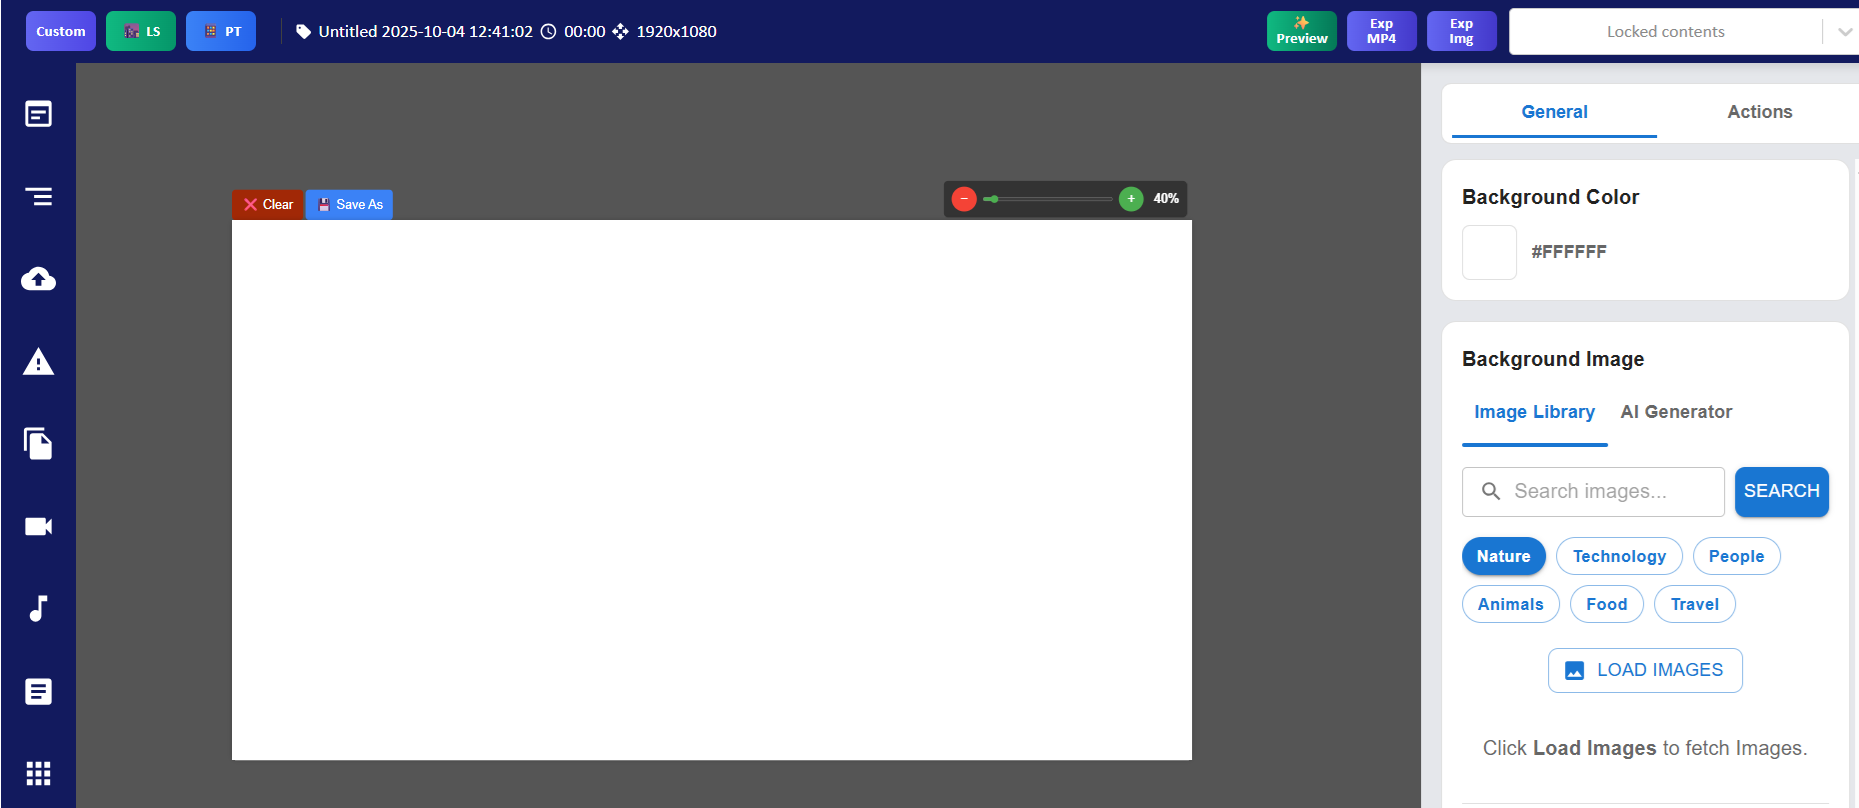Open the apps grid icon
This screenshot has height=808, width=1859.
pyautogui.click(x=38, y=773)
